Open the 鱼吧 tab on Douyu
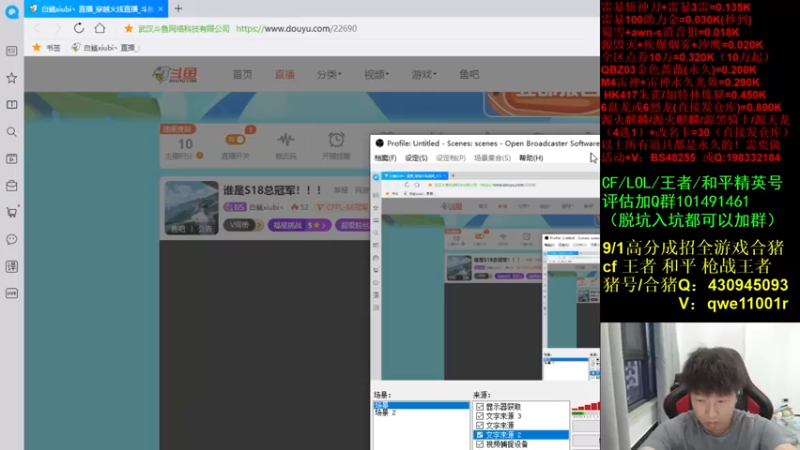The height and width of the screenshot is (450, 800). [x=469, y=74]
